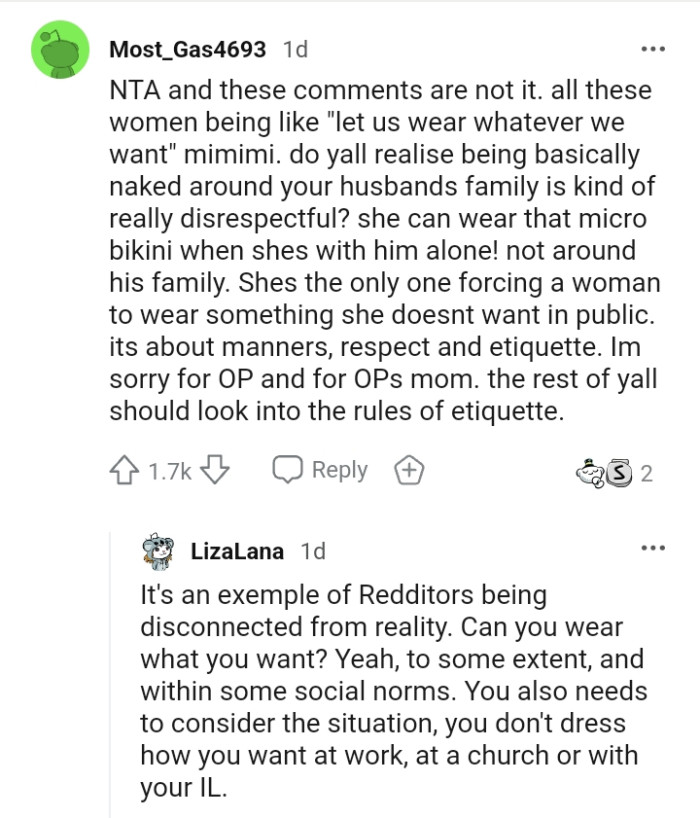
Task: Open the award picker plus icon
Action: 410,469
